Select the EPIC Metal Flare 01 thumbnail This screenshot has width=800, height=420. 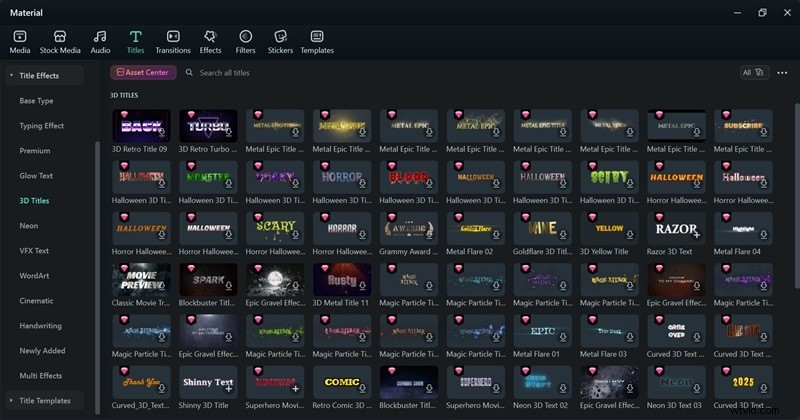coord(542,331)
